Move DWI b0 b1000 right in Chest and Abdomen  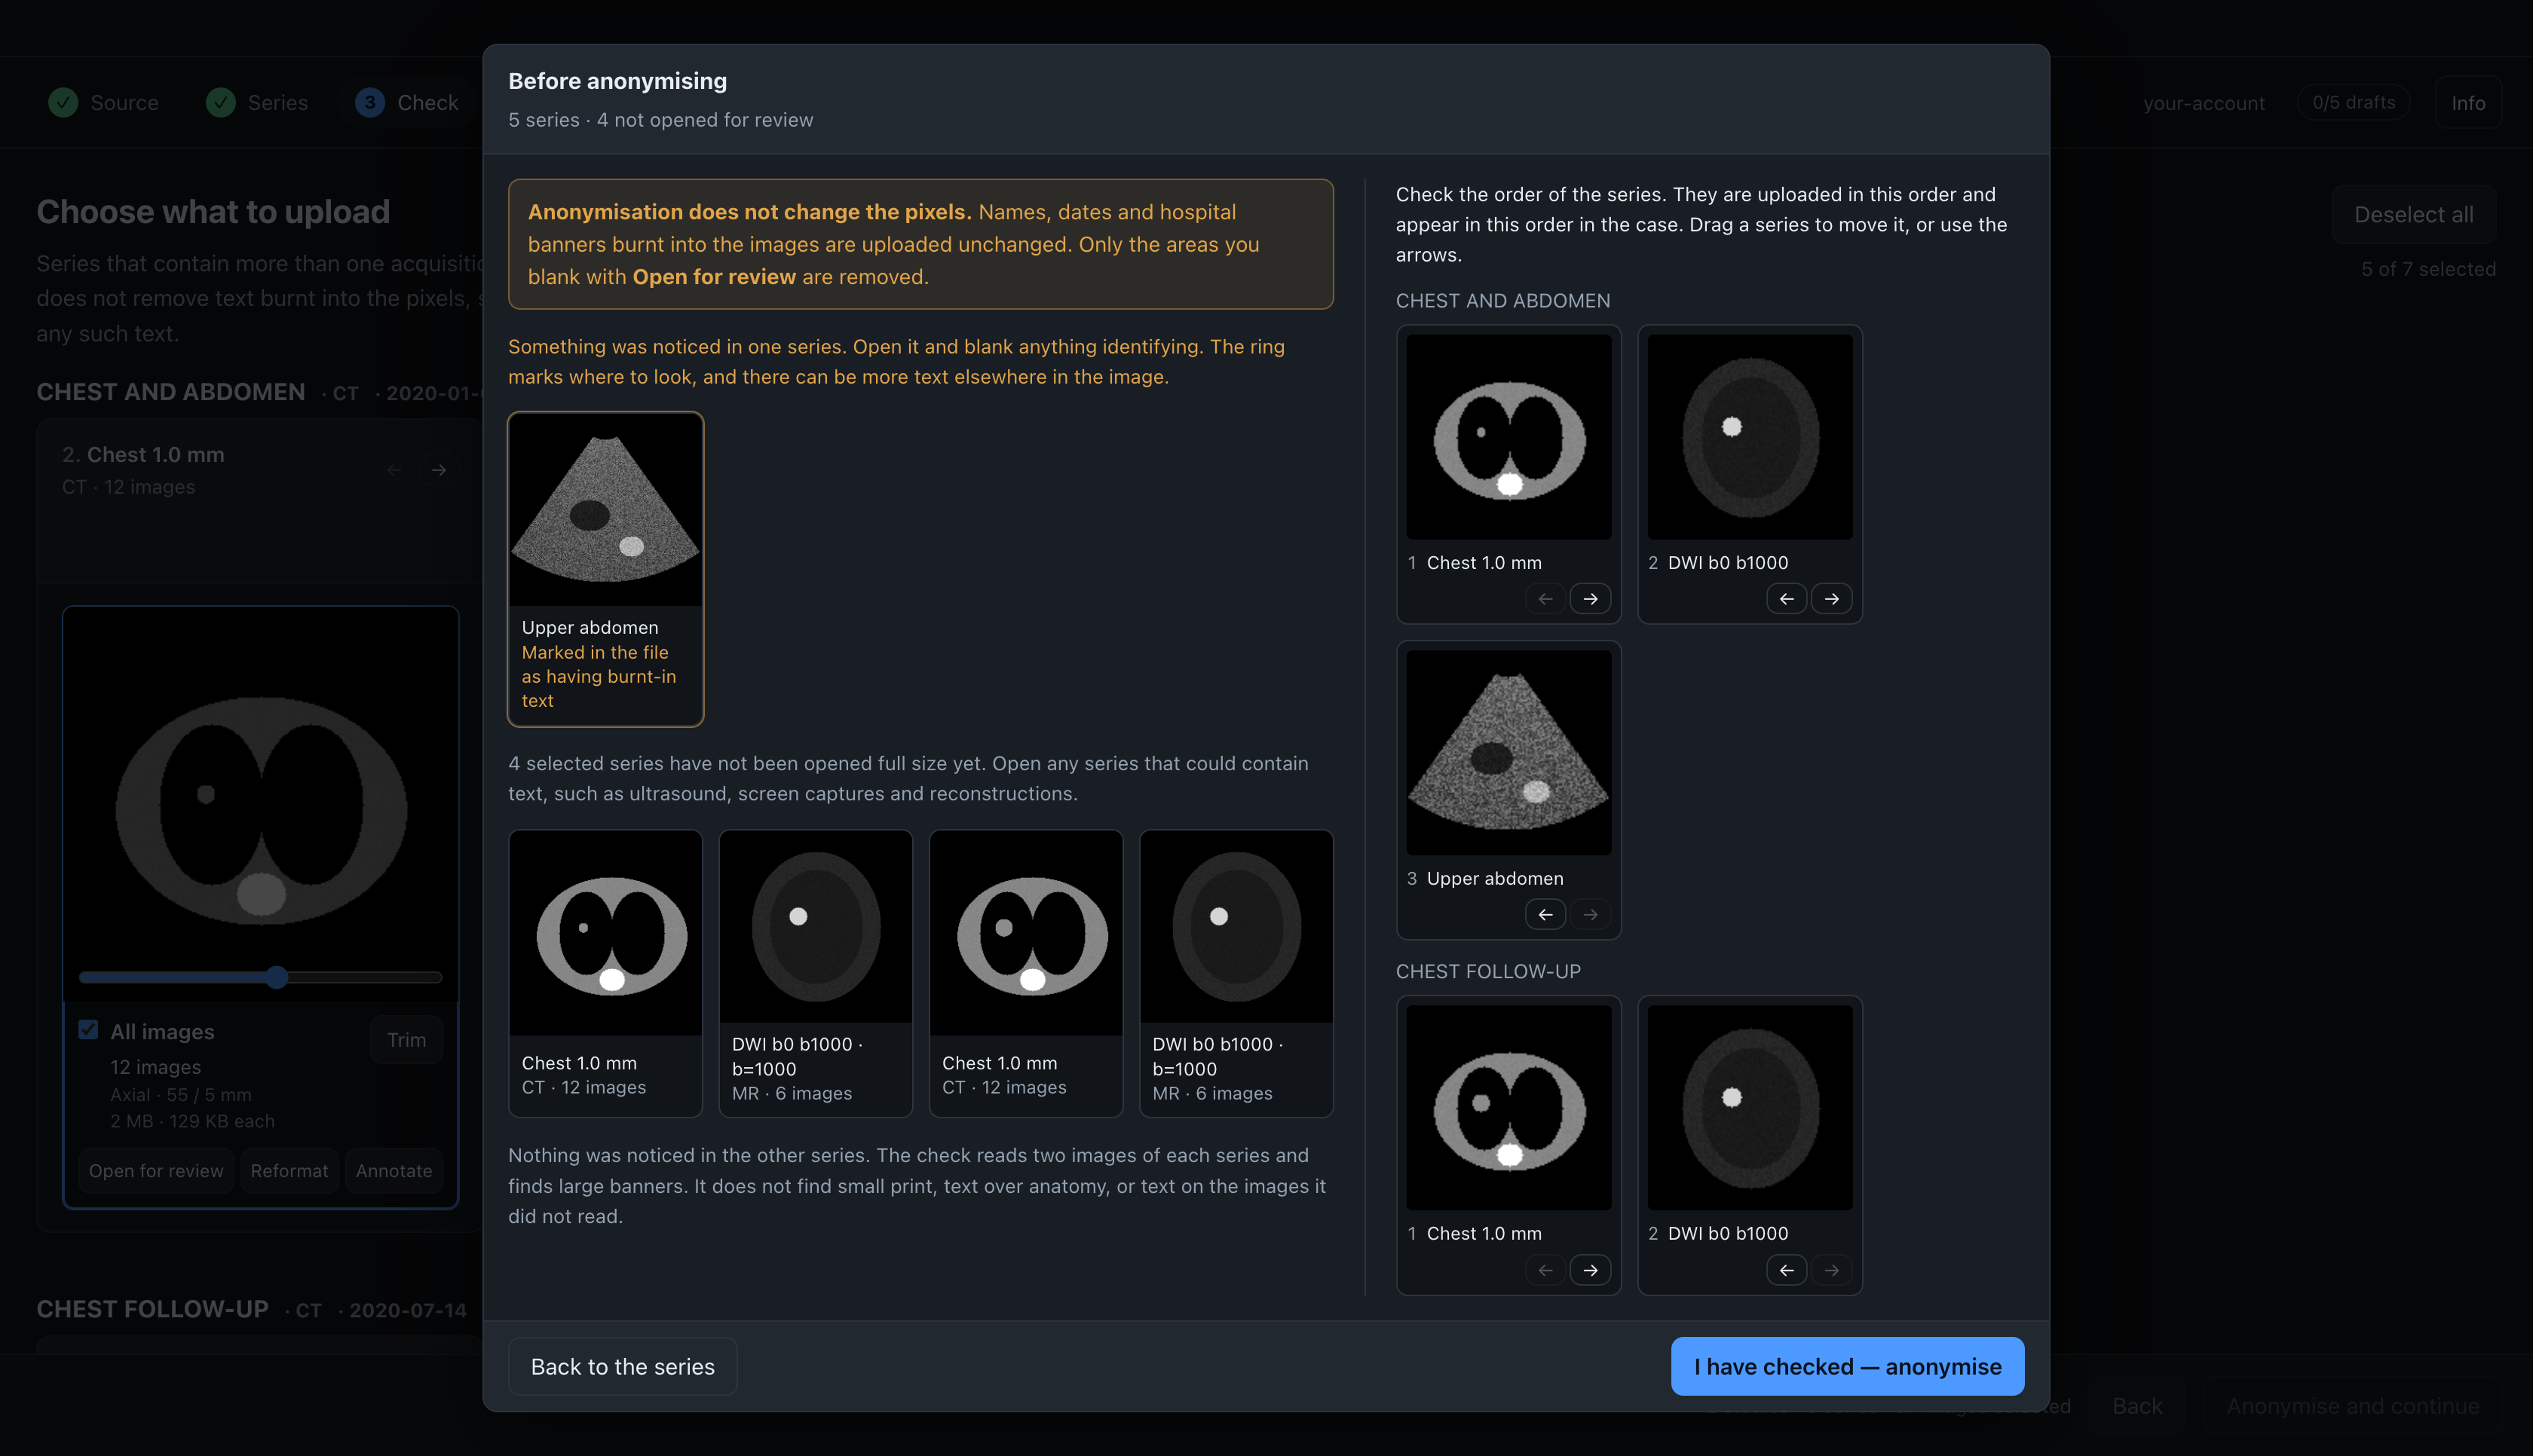(1831, 599)
